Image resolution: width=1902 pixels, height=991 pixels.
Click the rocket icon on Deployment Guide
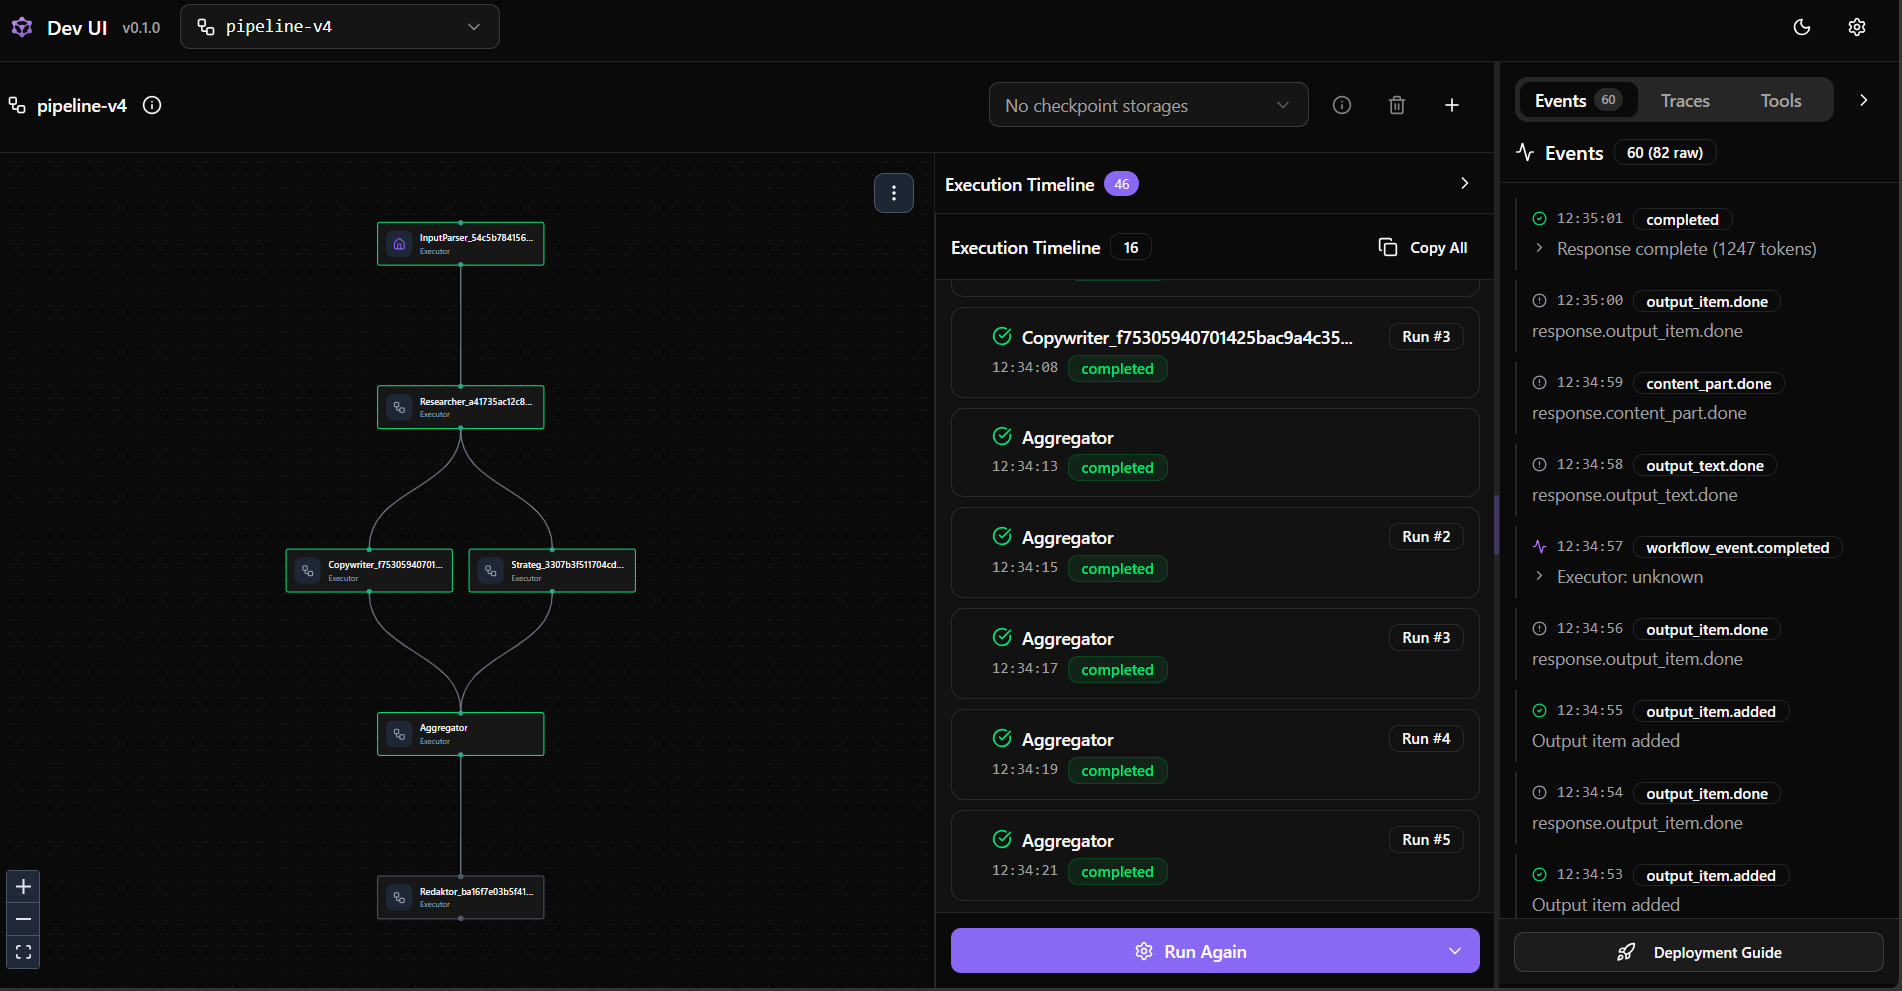(1626, 952)
